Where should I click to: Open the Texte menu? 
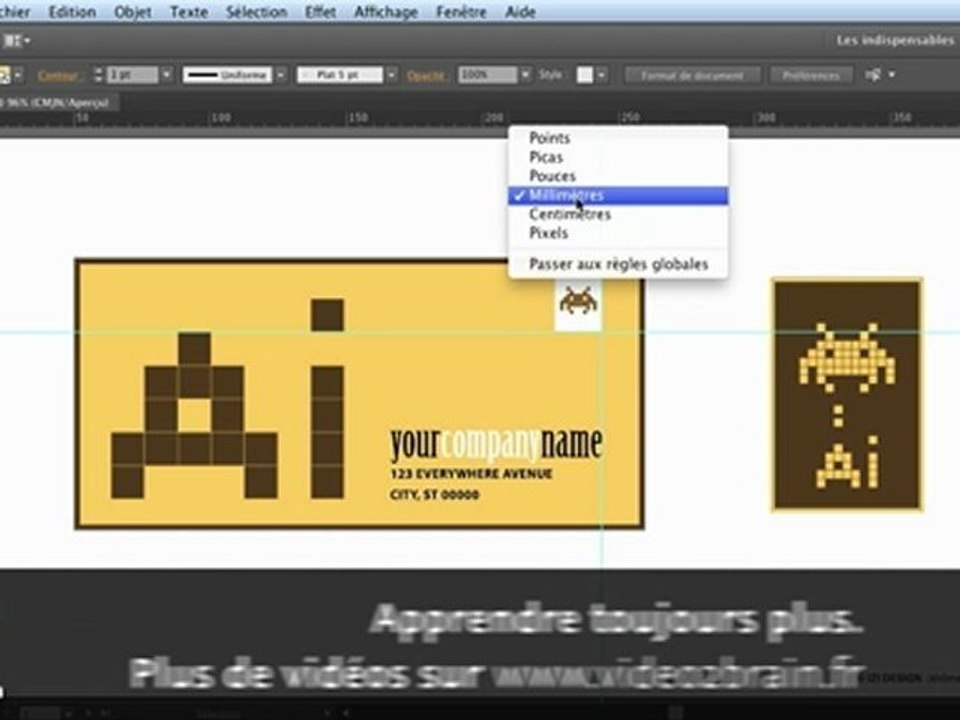[x=189, y=12]
